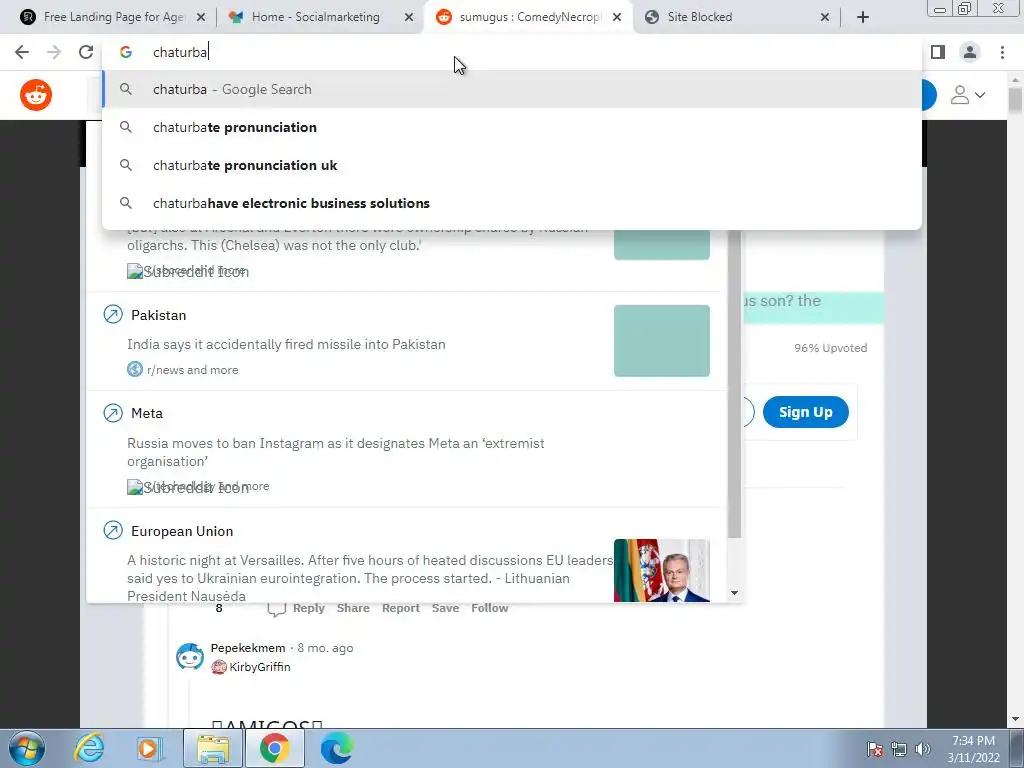Click 'A historic night at Versailles' text
Image resolution: width=1024 pixels, height=768 pixels.
(370, 578)
